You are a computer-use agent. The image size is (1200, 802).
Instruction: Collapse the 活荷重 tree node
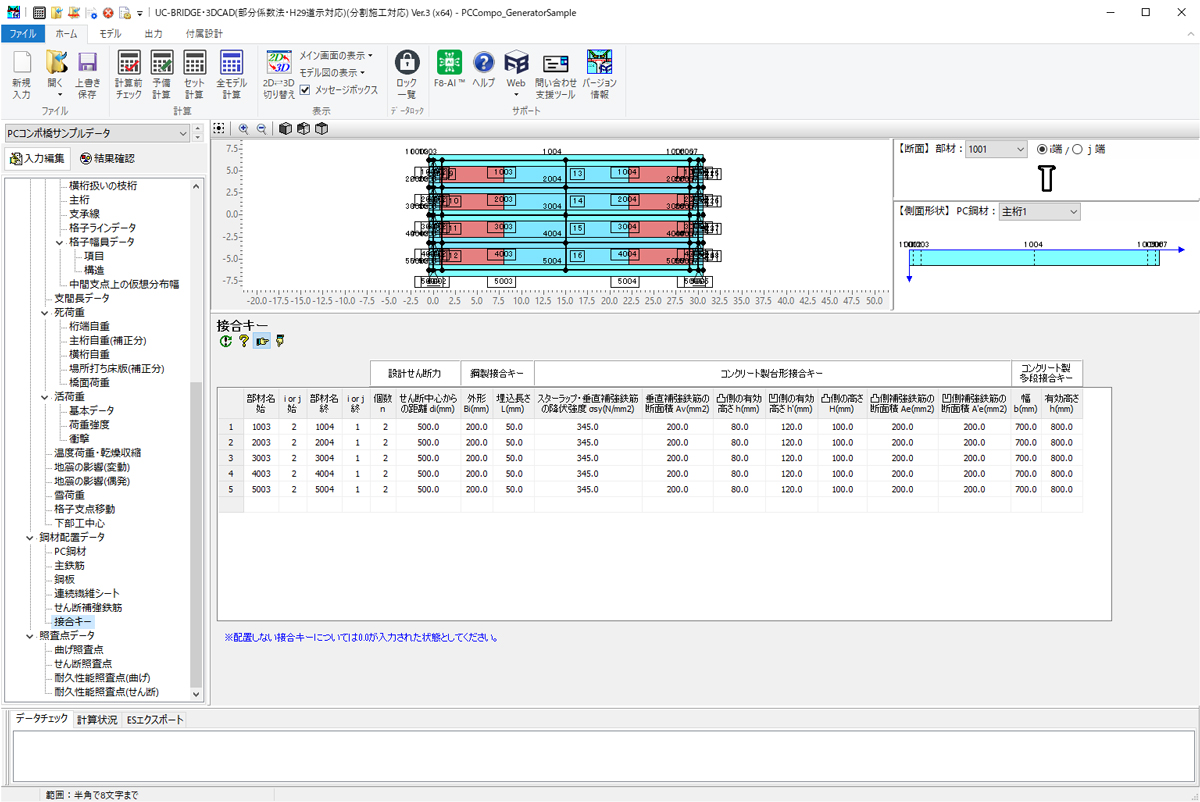pyautogui.click(x=45, y=397)
